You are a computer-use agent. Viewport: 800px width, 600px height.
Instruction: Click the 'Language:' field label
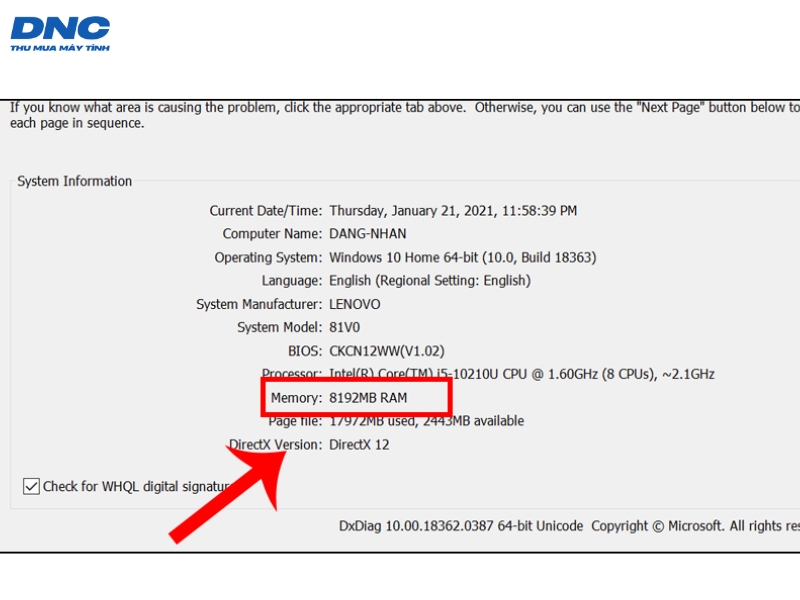[x=292, y=281]
